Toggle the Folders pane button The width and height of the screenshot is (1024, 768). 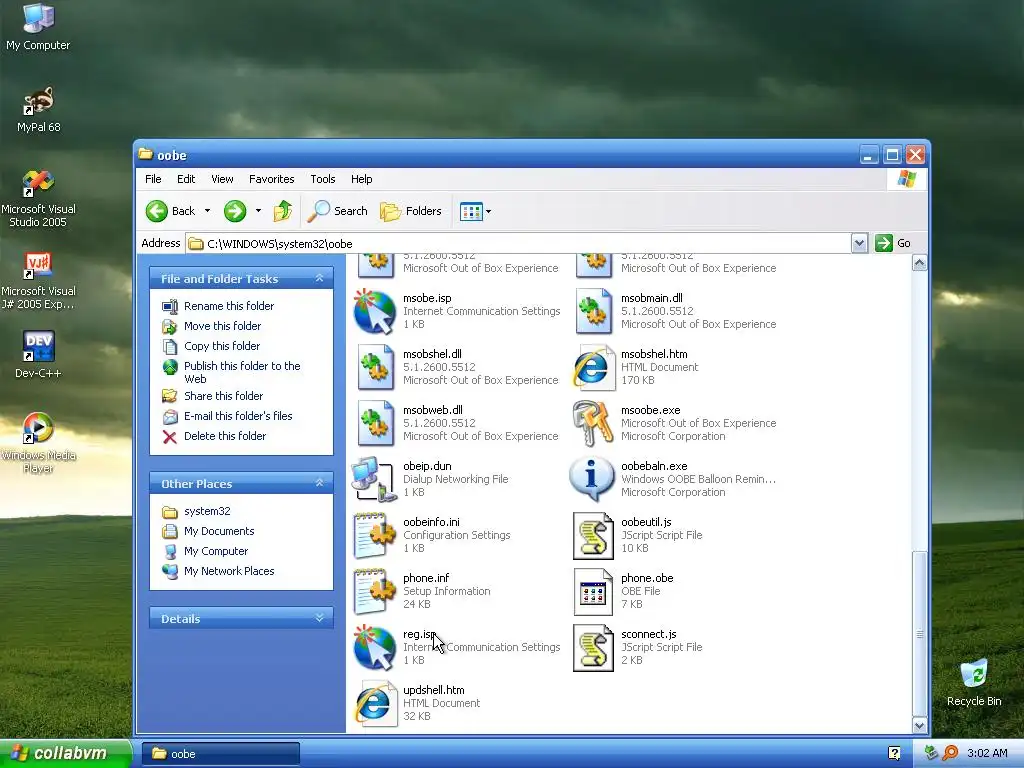[411, 211]
